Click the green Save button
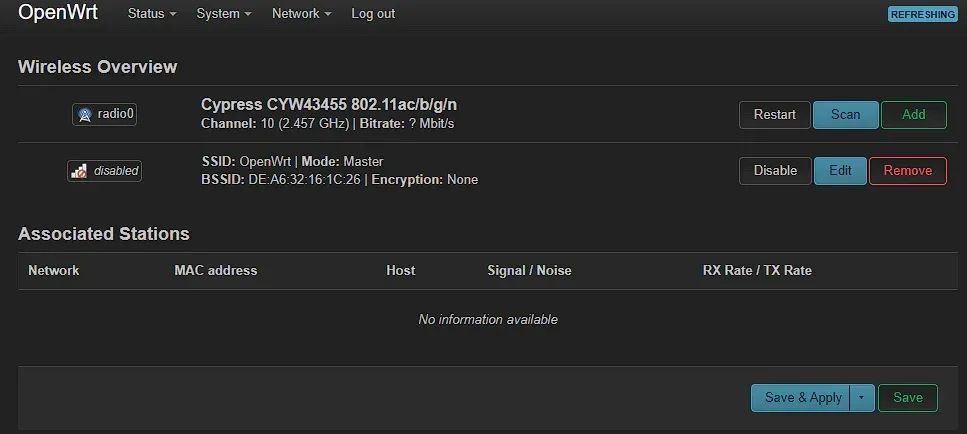Screen dimensions: 967x434 pos(907,398)
